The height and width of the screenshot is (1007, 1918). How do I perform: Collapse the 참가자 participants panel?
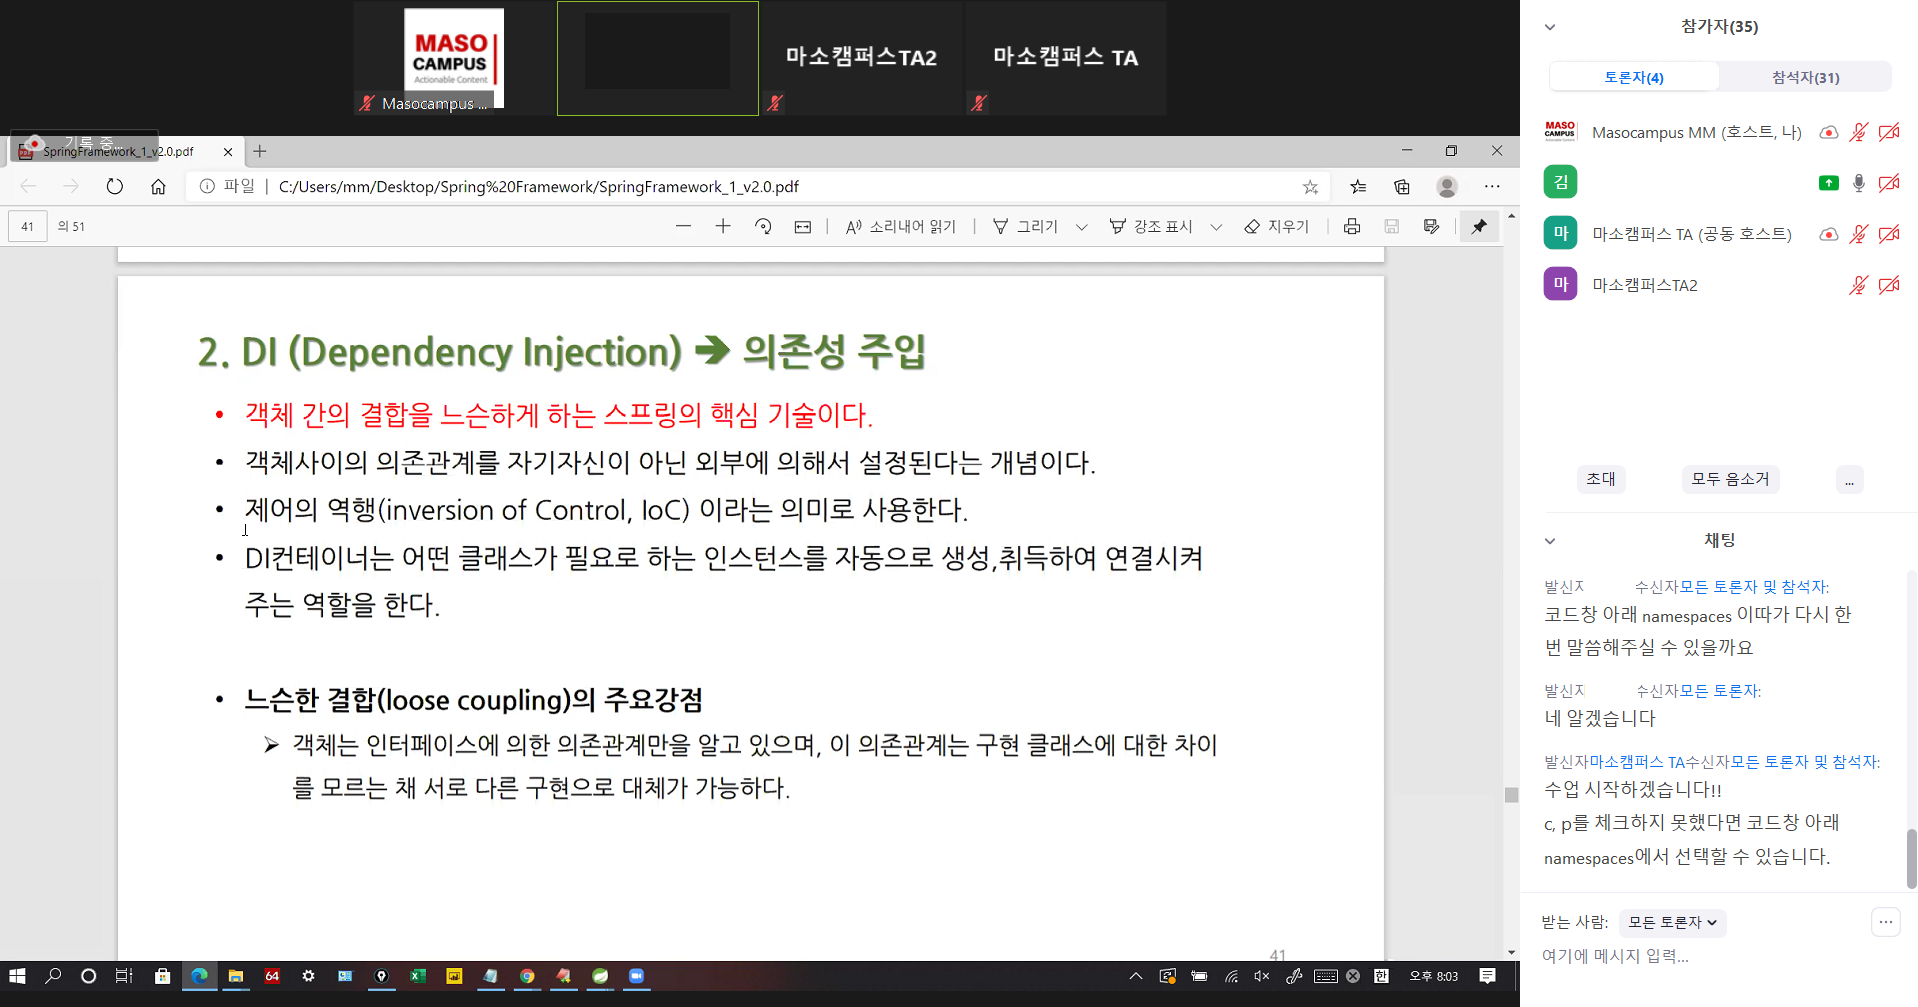(x=1550, y=27)
